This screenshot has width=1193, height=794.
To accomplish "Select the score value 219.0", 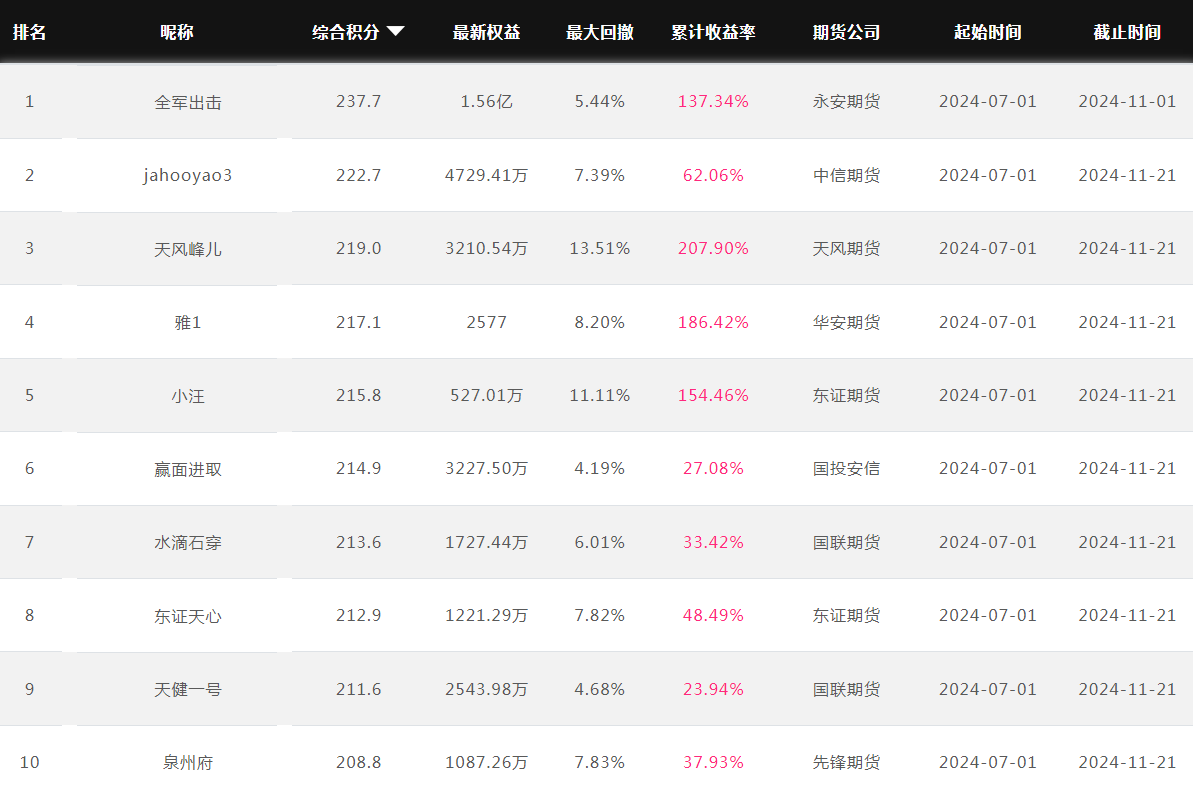I will (358, 248).
